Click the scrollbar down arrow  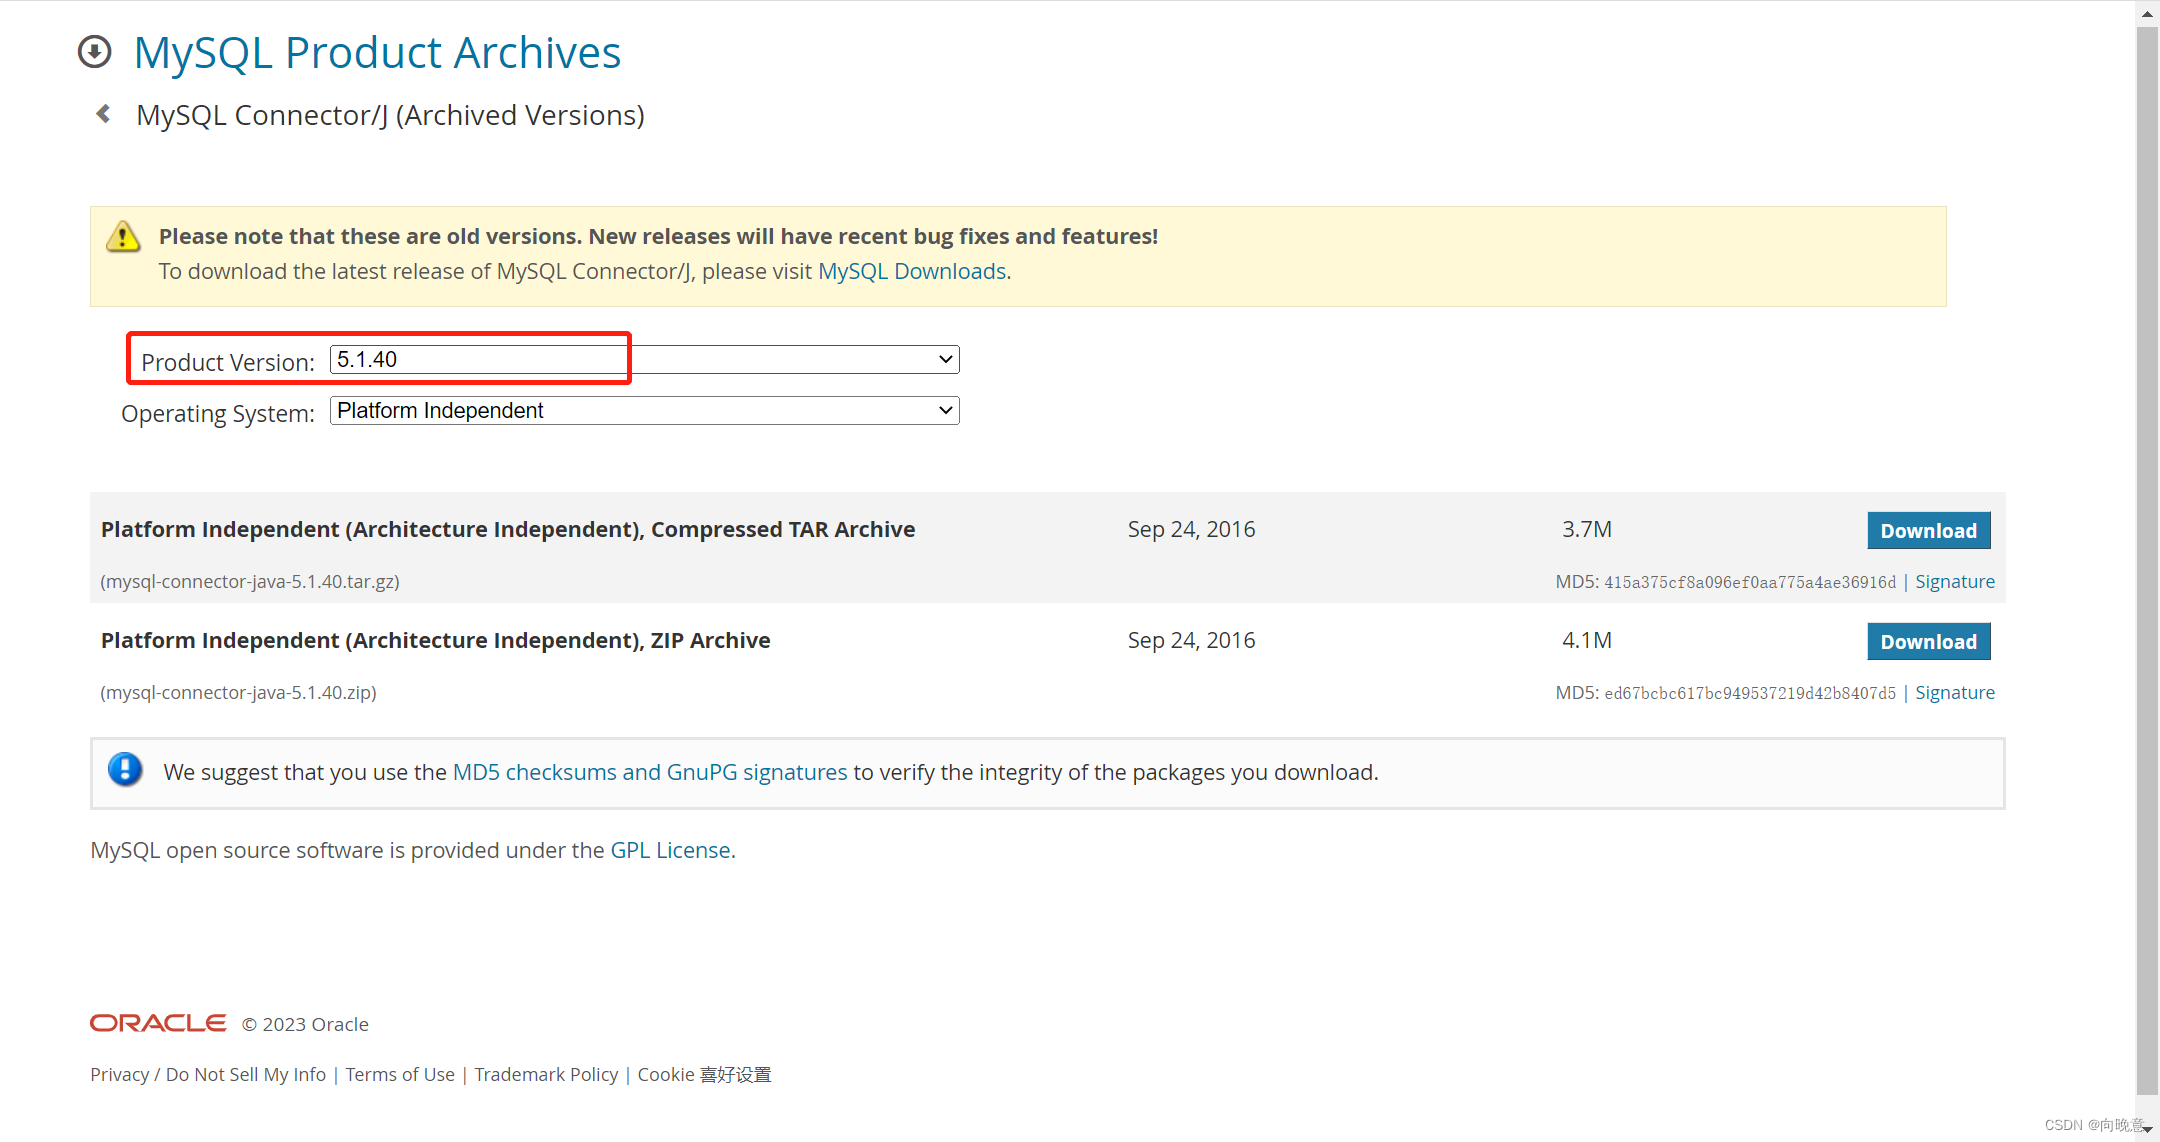(x=2147, y=1129)
